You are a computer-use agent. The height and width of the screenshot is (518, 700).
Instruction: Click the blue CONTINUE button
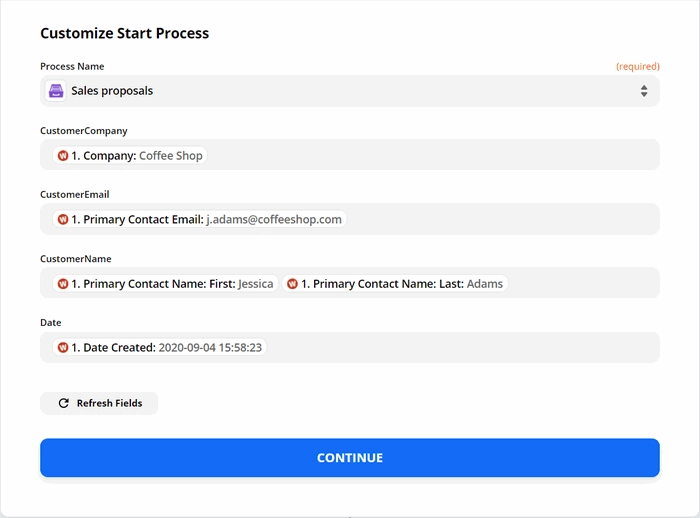pyautogui.click(x=350, y=458)
